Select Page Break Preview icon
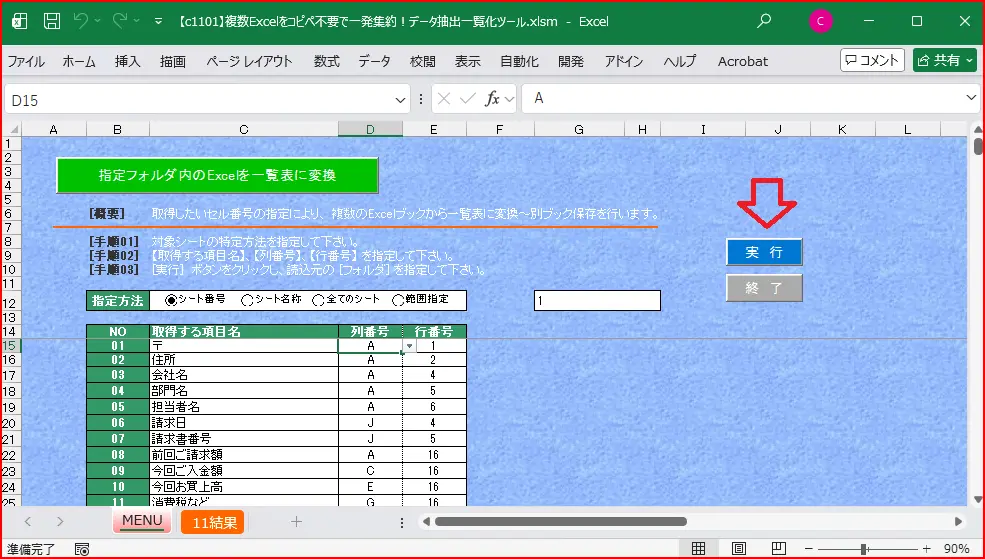Viewport: 985px width, 559px height. point(777,549)
